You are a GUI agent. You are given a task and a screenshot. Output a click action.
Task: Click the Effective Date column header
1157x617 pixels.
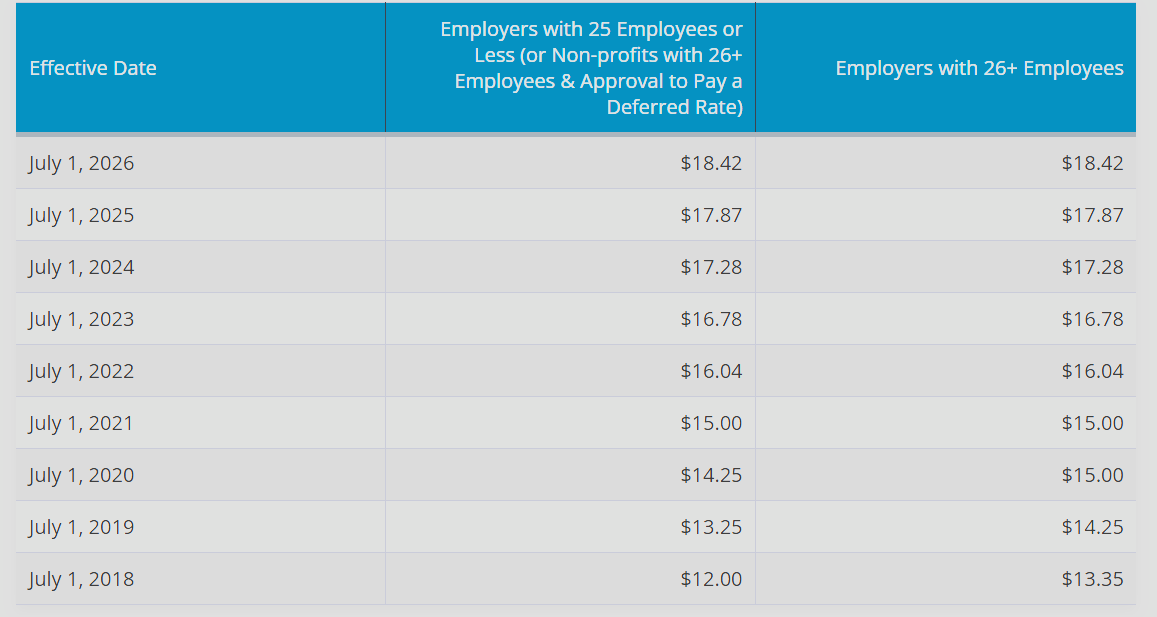(x=200, y=68)
